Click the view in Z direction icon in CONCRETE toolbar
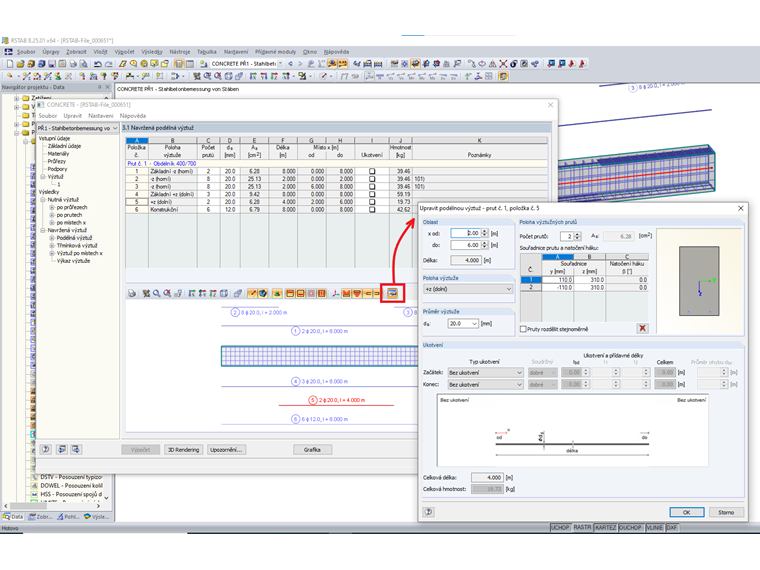760x570 pixels. (213, 294)
